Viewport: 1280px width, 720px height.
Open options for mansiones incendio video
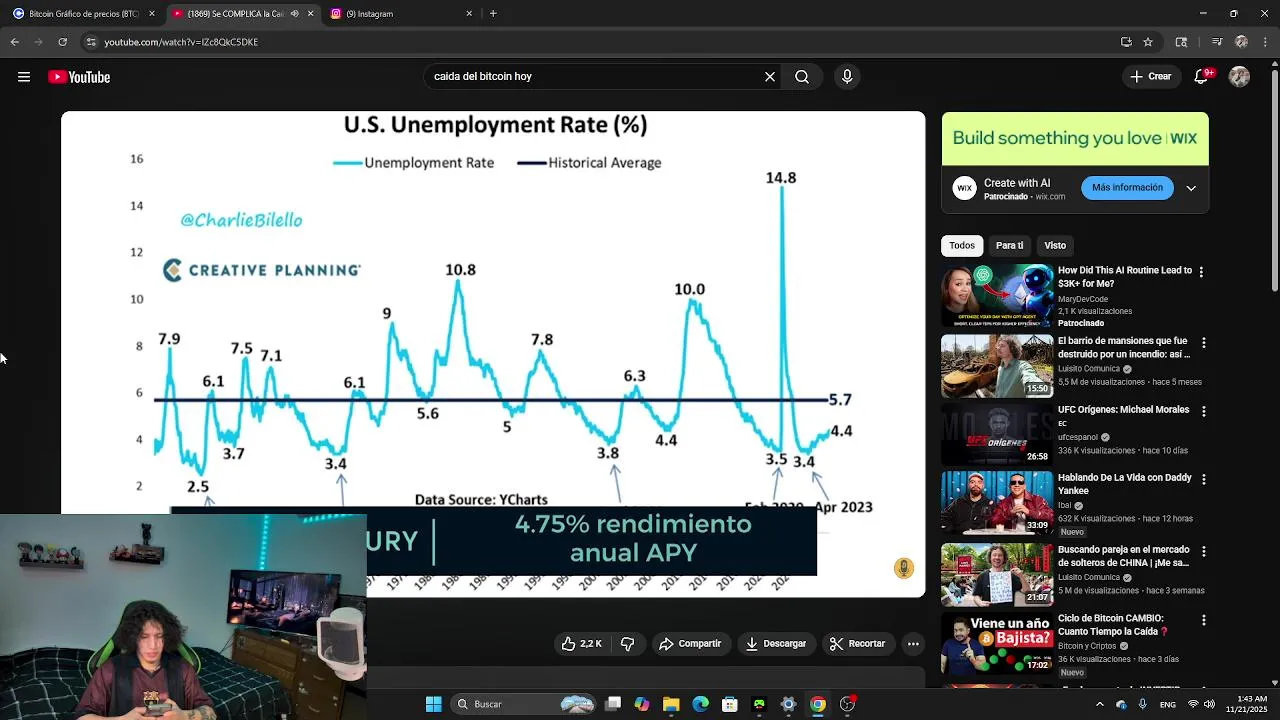[x=1201, y=343]
